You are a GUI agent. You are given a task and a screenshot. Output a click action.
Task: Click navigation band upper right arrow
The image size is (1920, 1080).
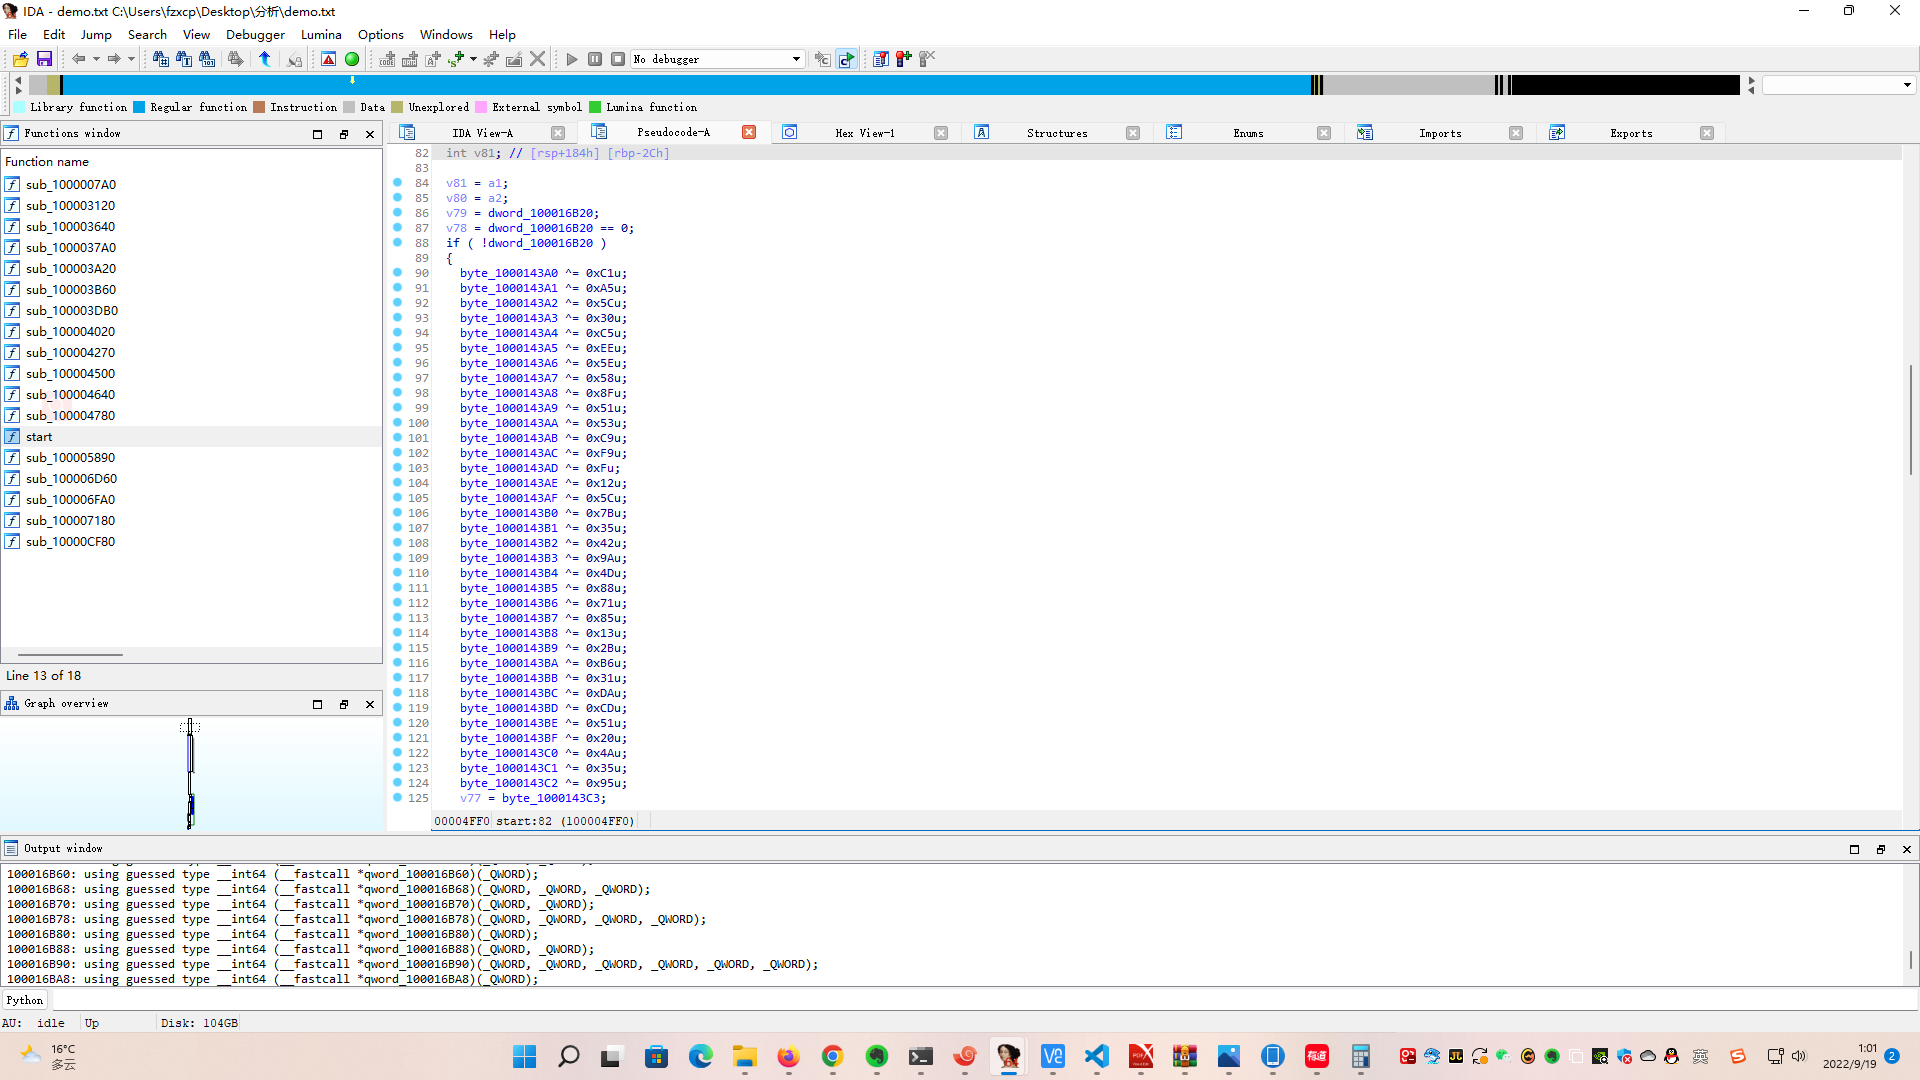point(1751,80)
